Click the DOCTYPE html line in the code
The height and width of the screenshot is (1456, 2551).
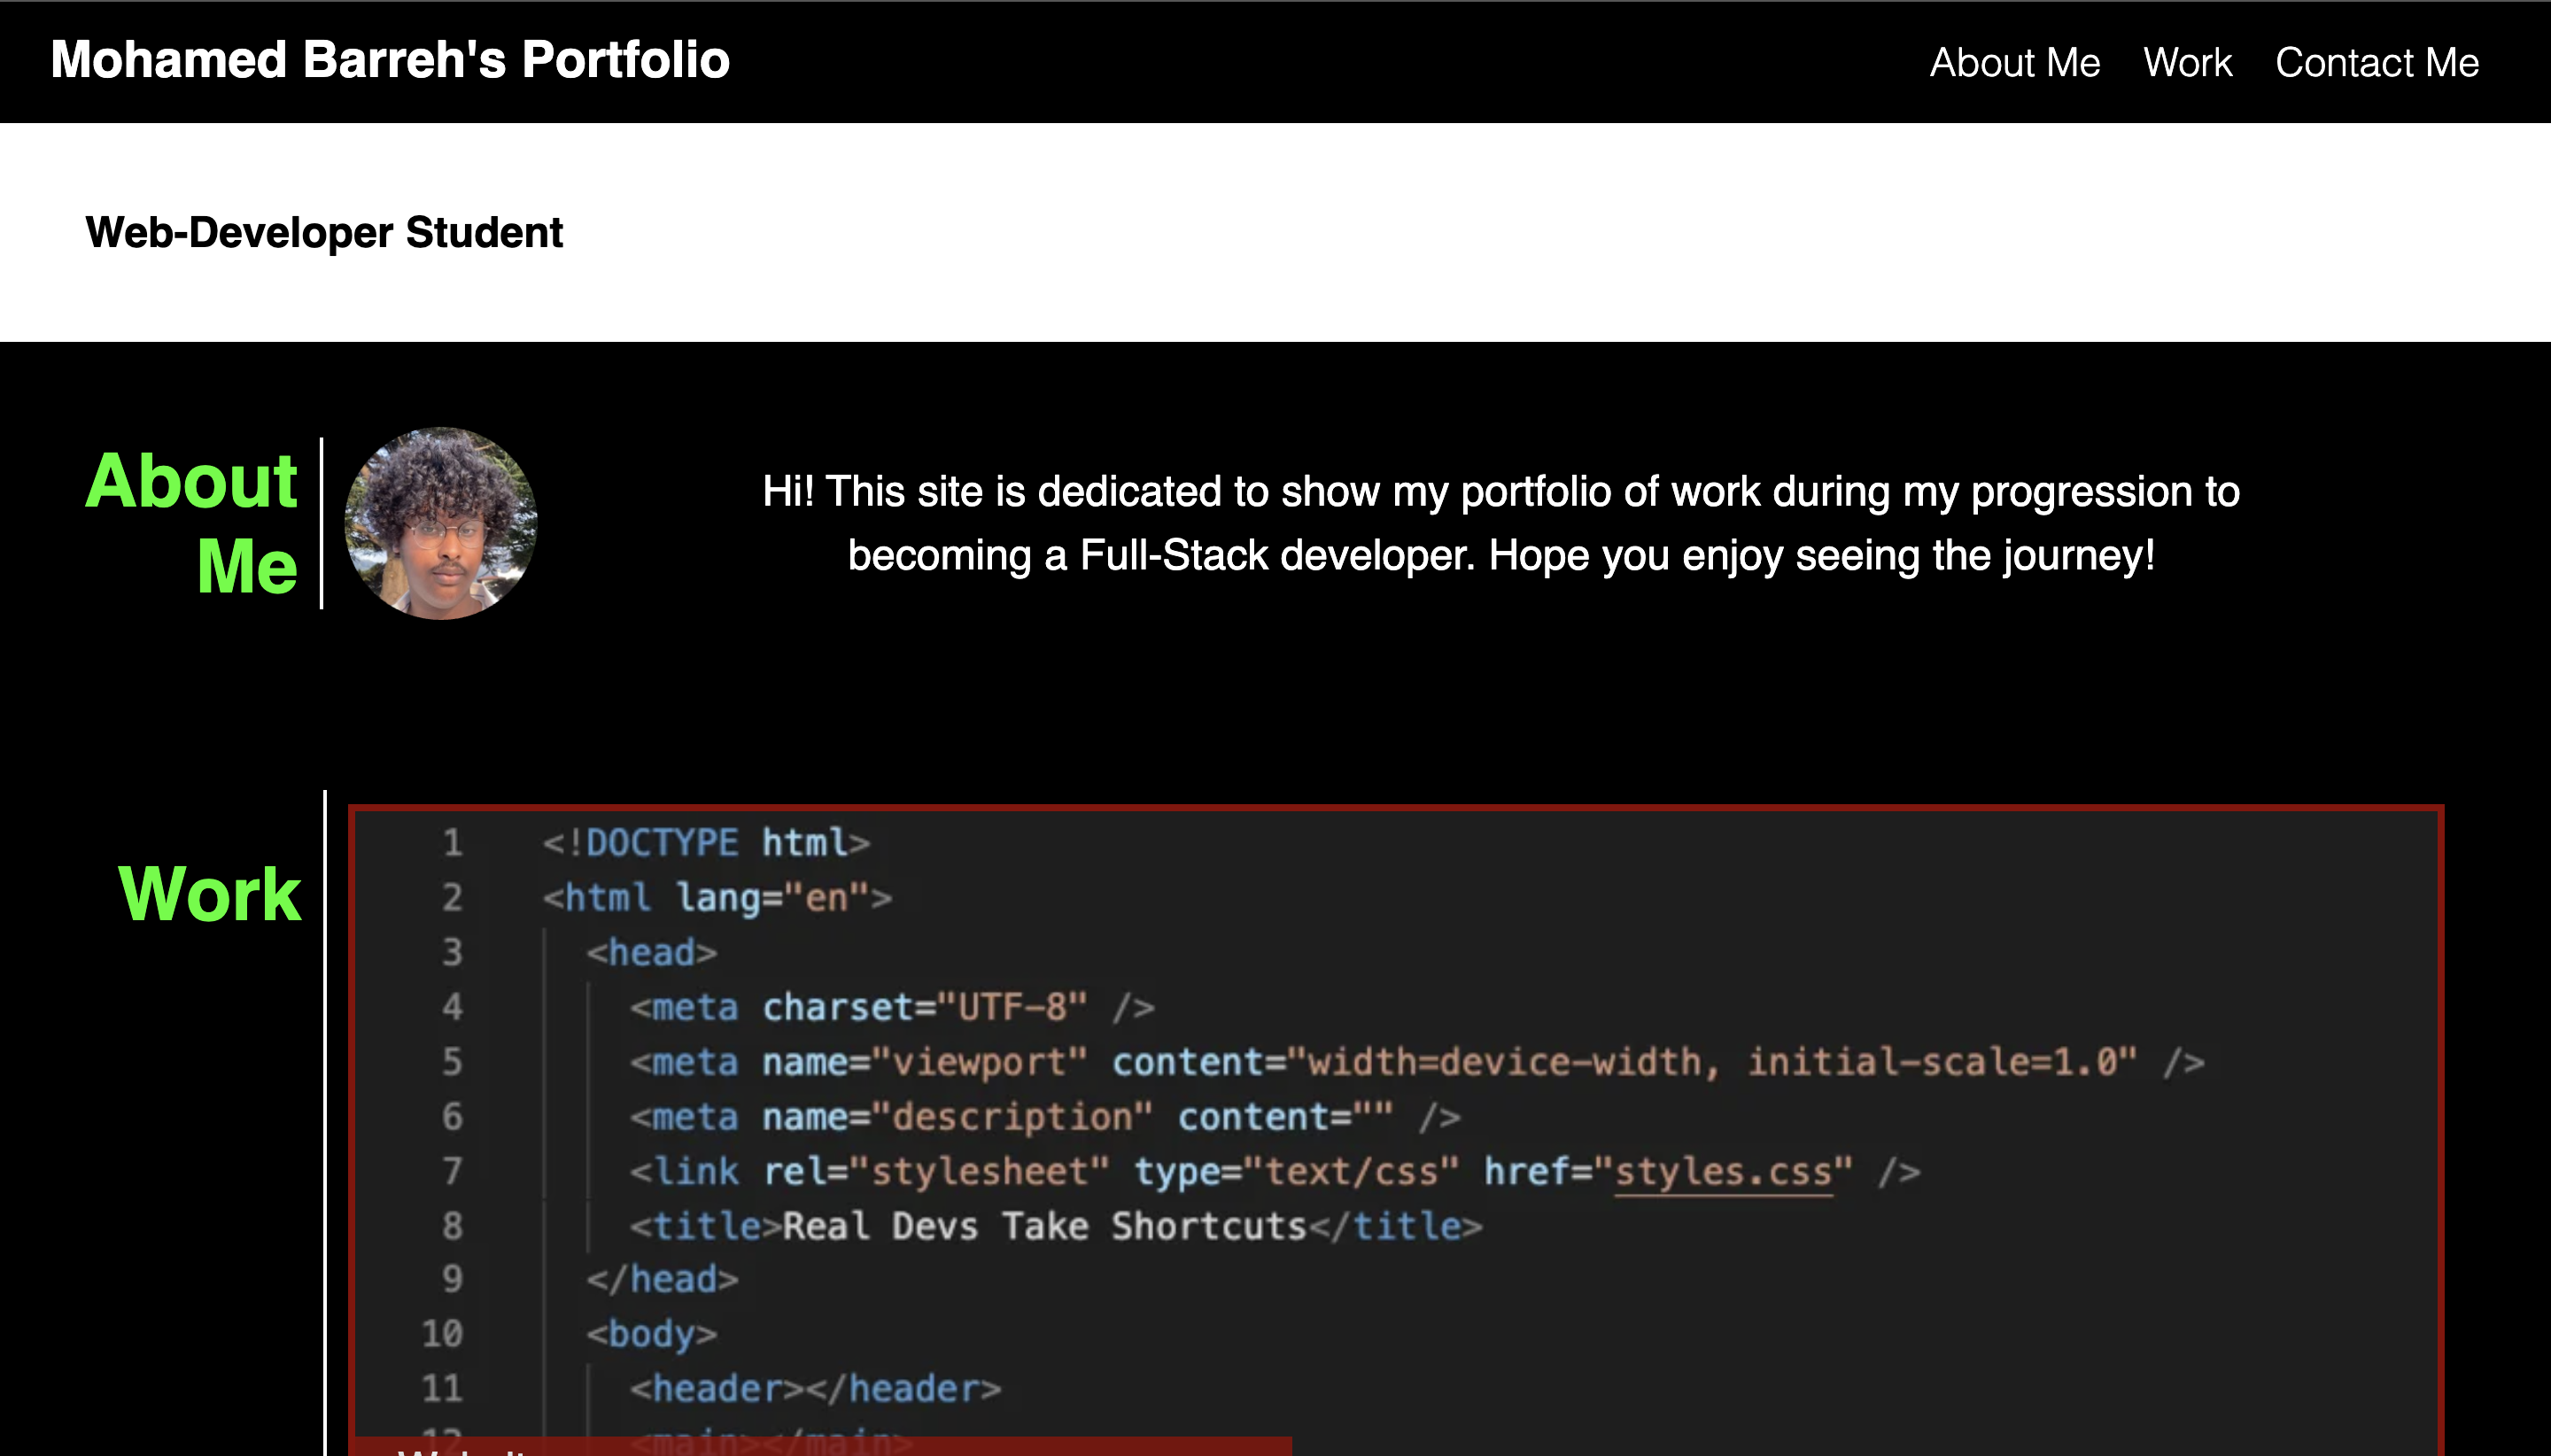[703, 842]
